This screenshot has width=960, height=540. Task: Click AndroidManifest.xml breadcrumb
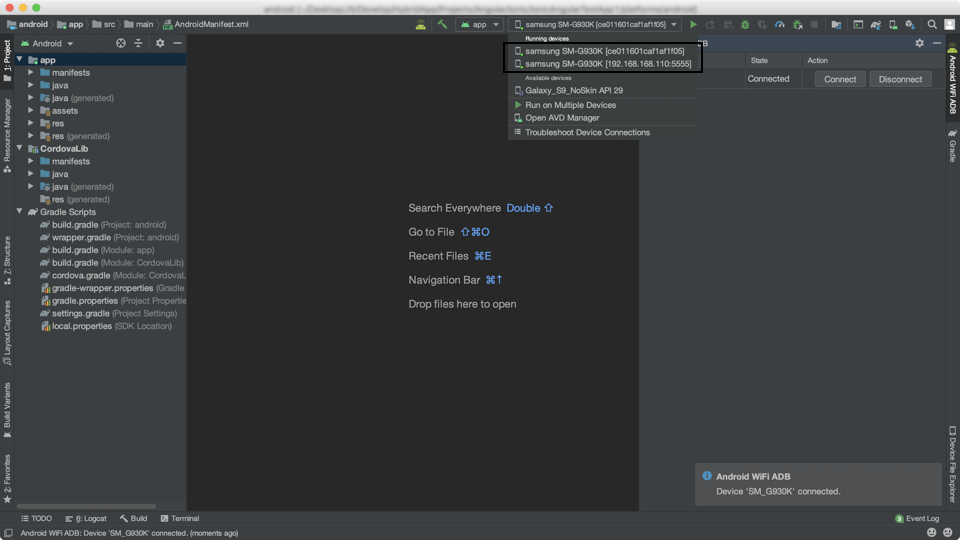pos(206,24)
